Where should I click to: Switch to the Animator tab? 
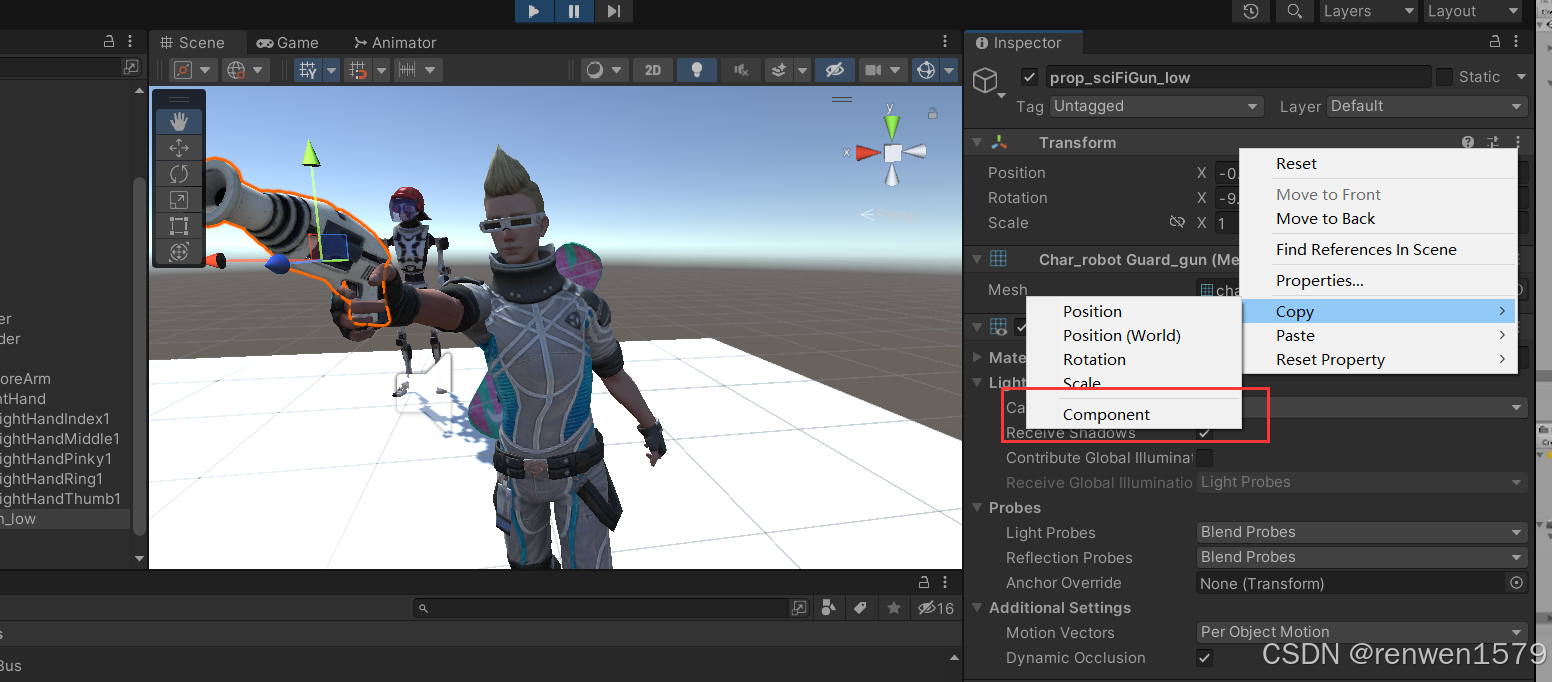click(x=395, y=43)
